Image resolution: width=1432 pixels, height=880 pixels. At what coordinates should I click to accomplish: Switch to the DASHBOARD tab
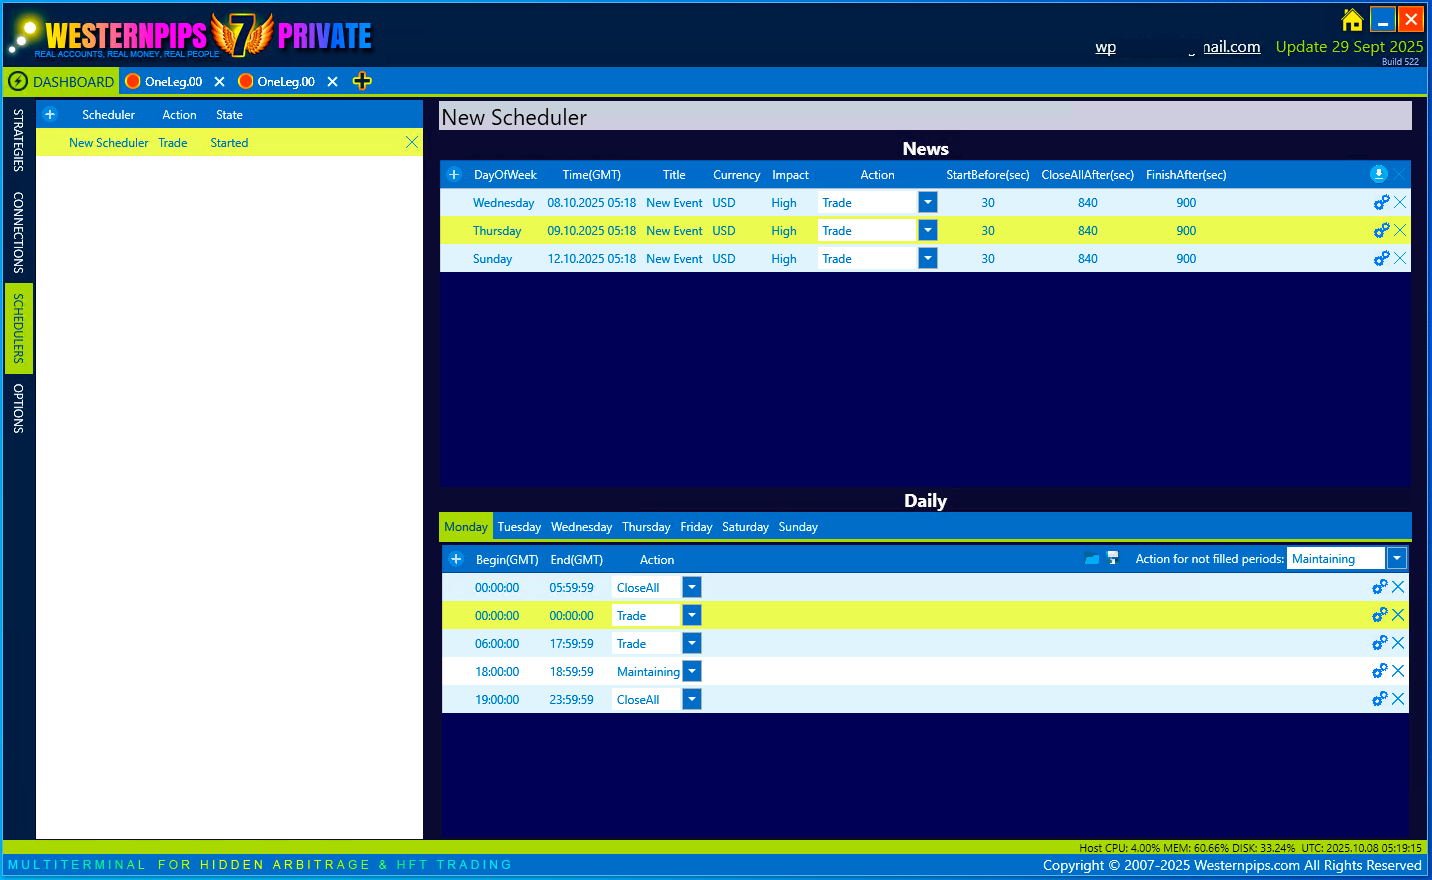62,81
